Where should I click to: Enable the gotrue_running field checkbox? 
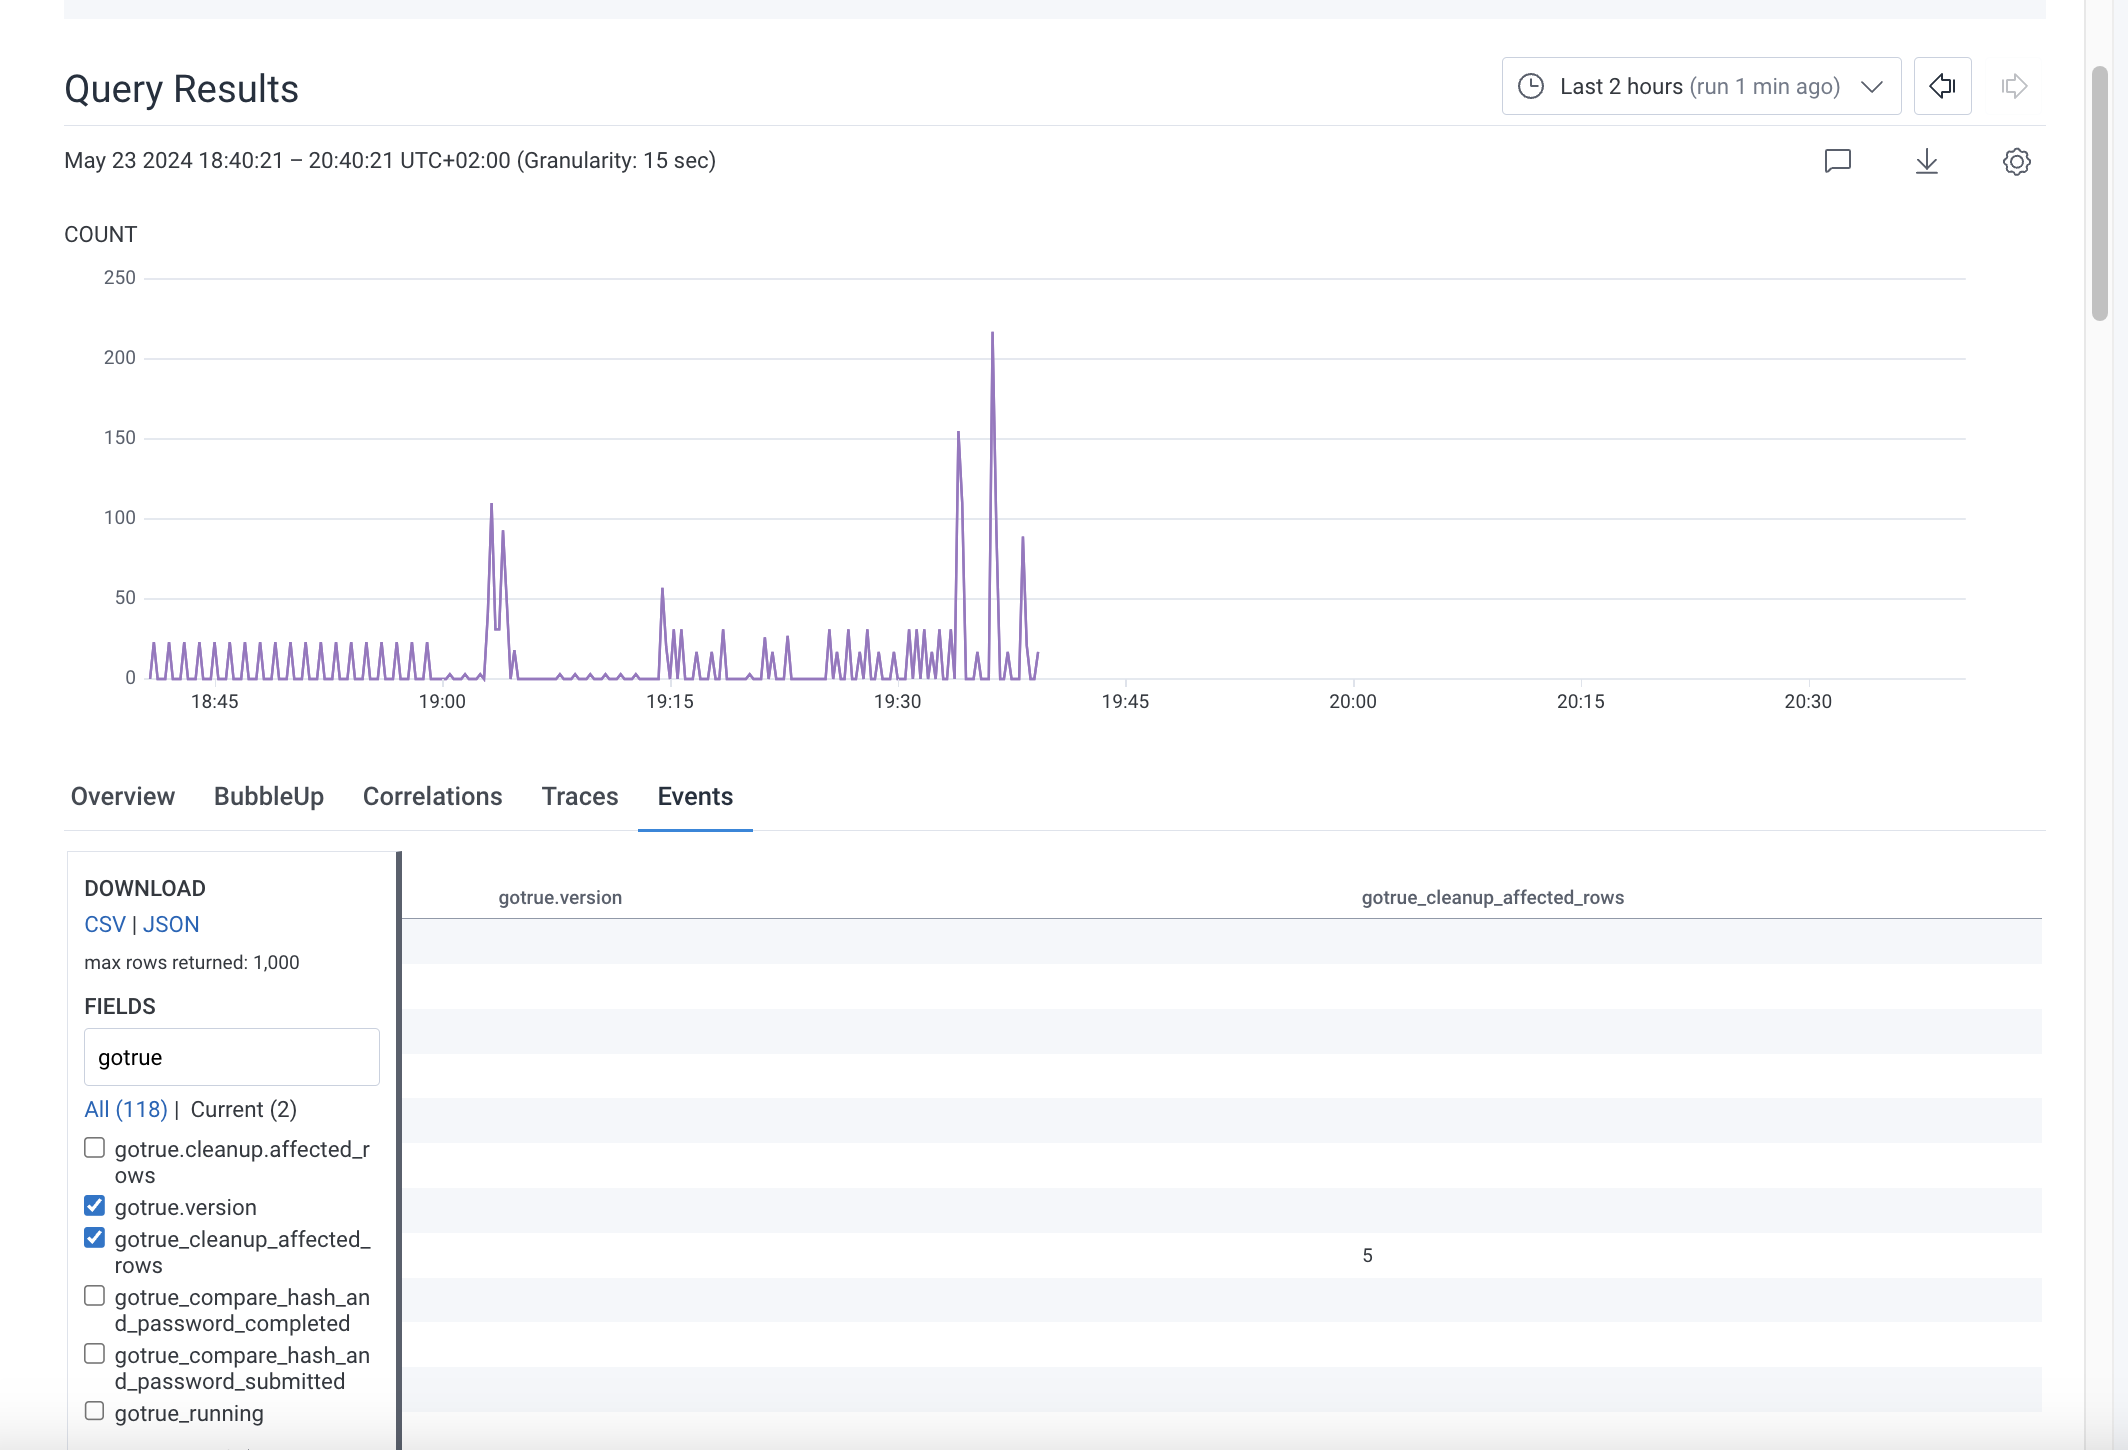(x=95, y=1411)
